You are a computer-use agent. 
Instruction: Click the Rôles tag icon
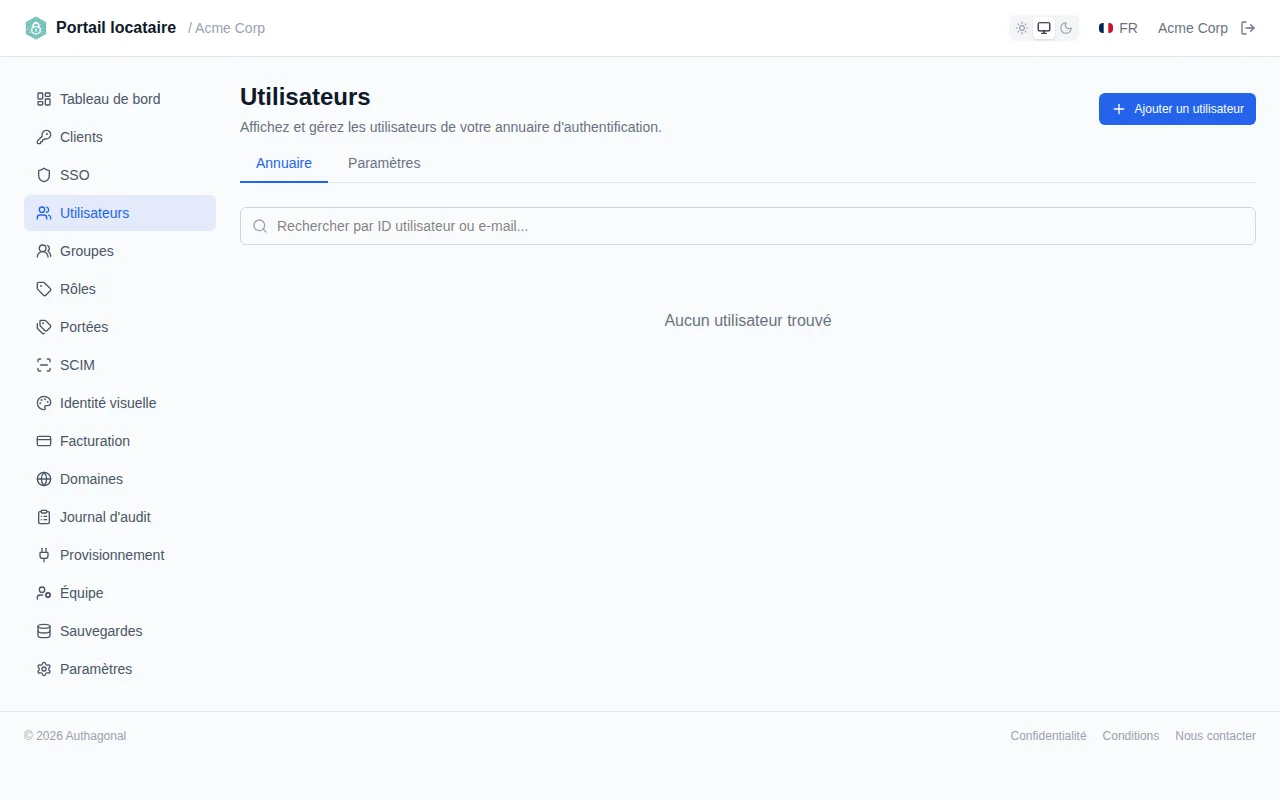(x=44, y=289)
